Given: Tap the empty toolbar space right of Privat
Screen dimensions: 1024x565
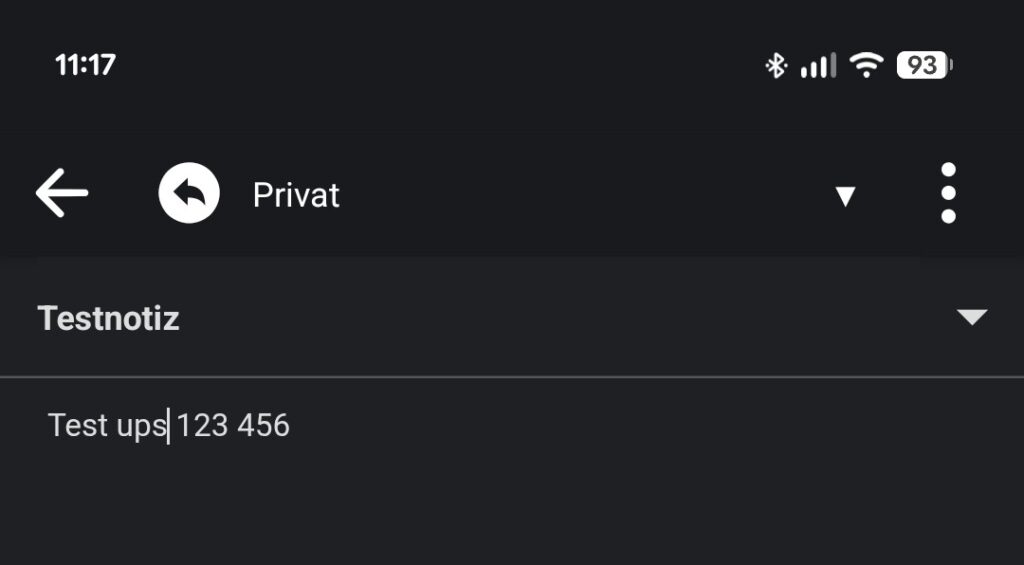Looking at the screenshot, I should pyautogui.click(x=580, y=195).
